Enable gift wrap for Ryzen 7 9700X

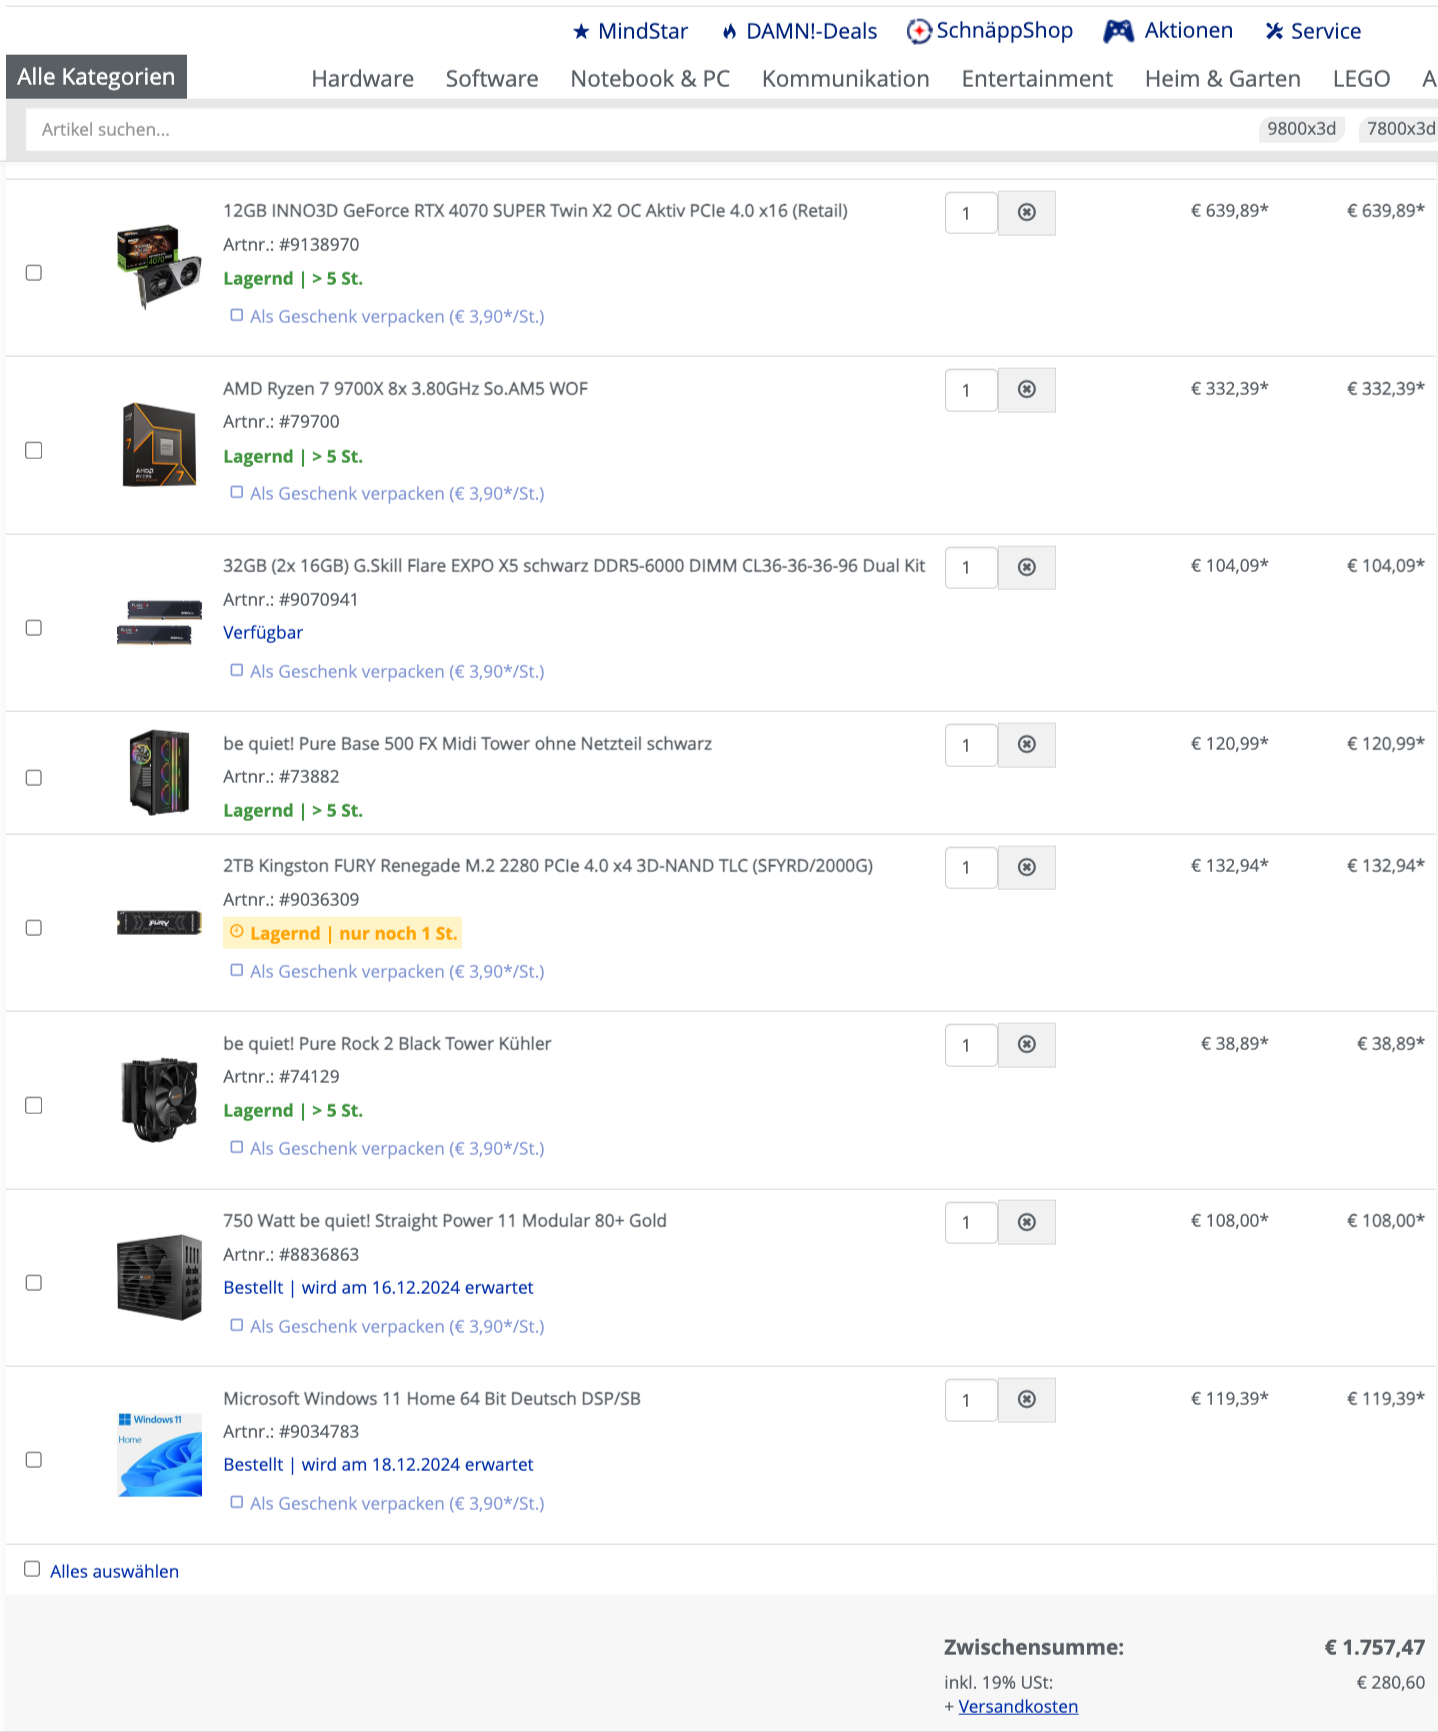(237, 492)
